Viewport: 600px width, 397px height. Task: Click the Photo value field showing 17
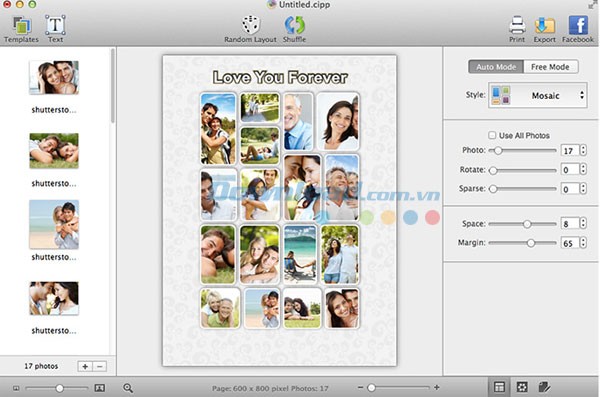[570, 150]
